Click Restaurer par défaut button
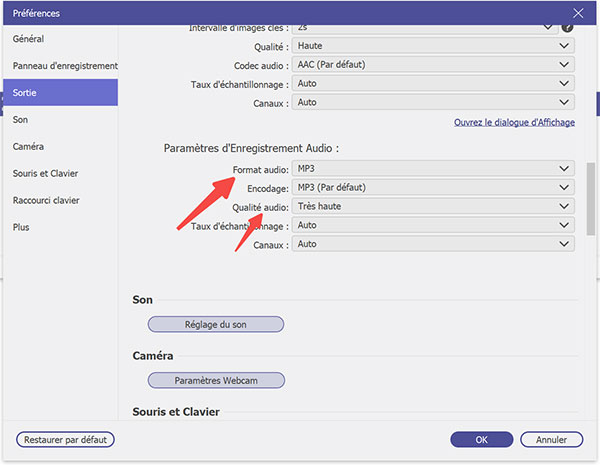Image resolution: width=600 pixels, height=465 pixels. tap(66, 439)
